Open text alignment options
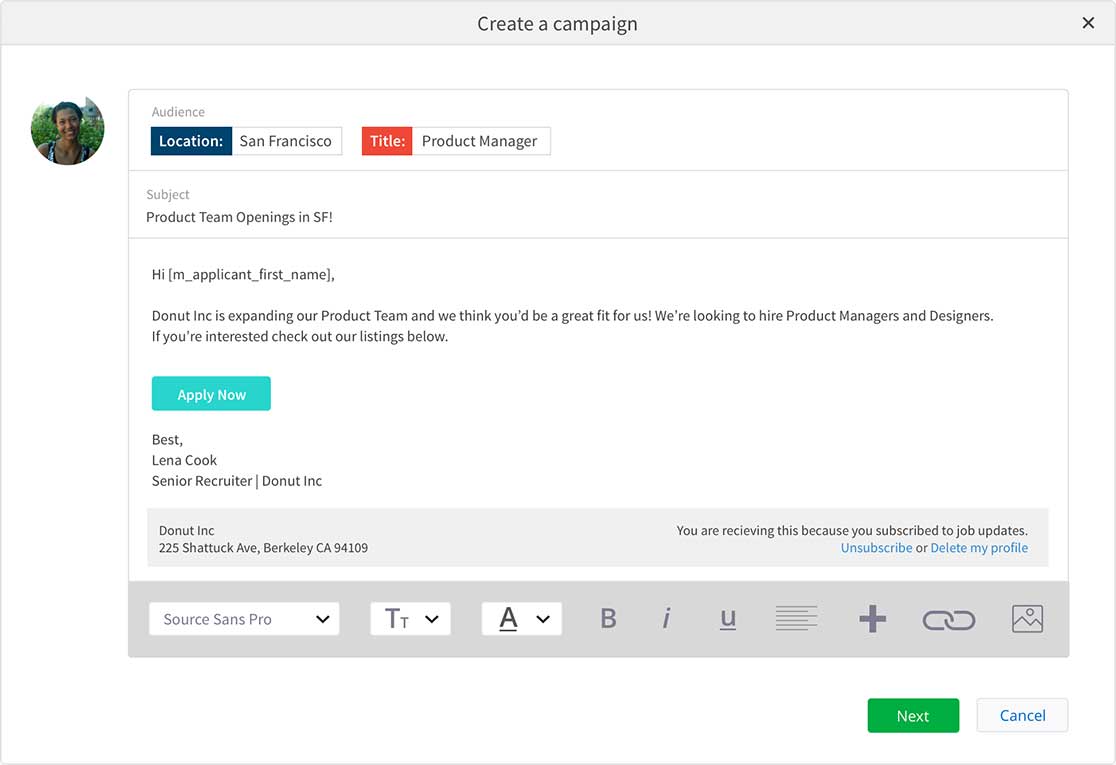1116x765 pixels. click(x=796, y=618)
